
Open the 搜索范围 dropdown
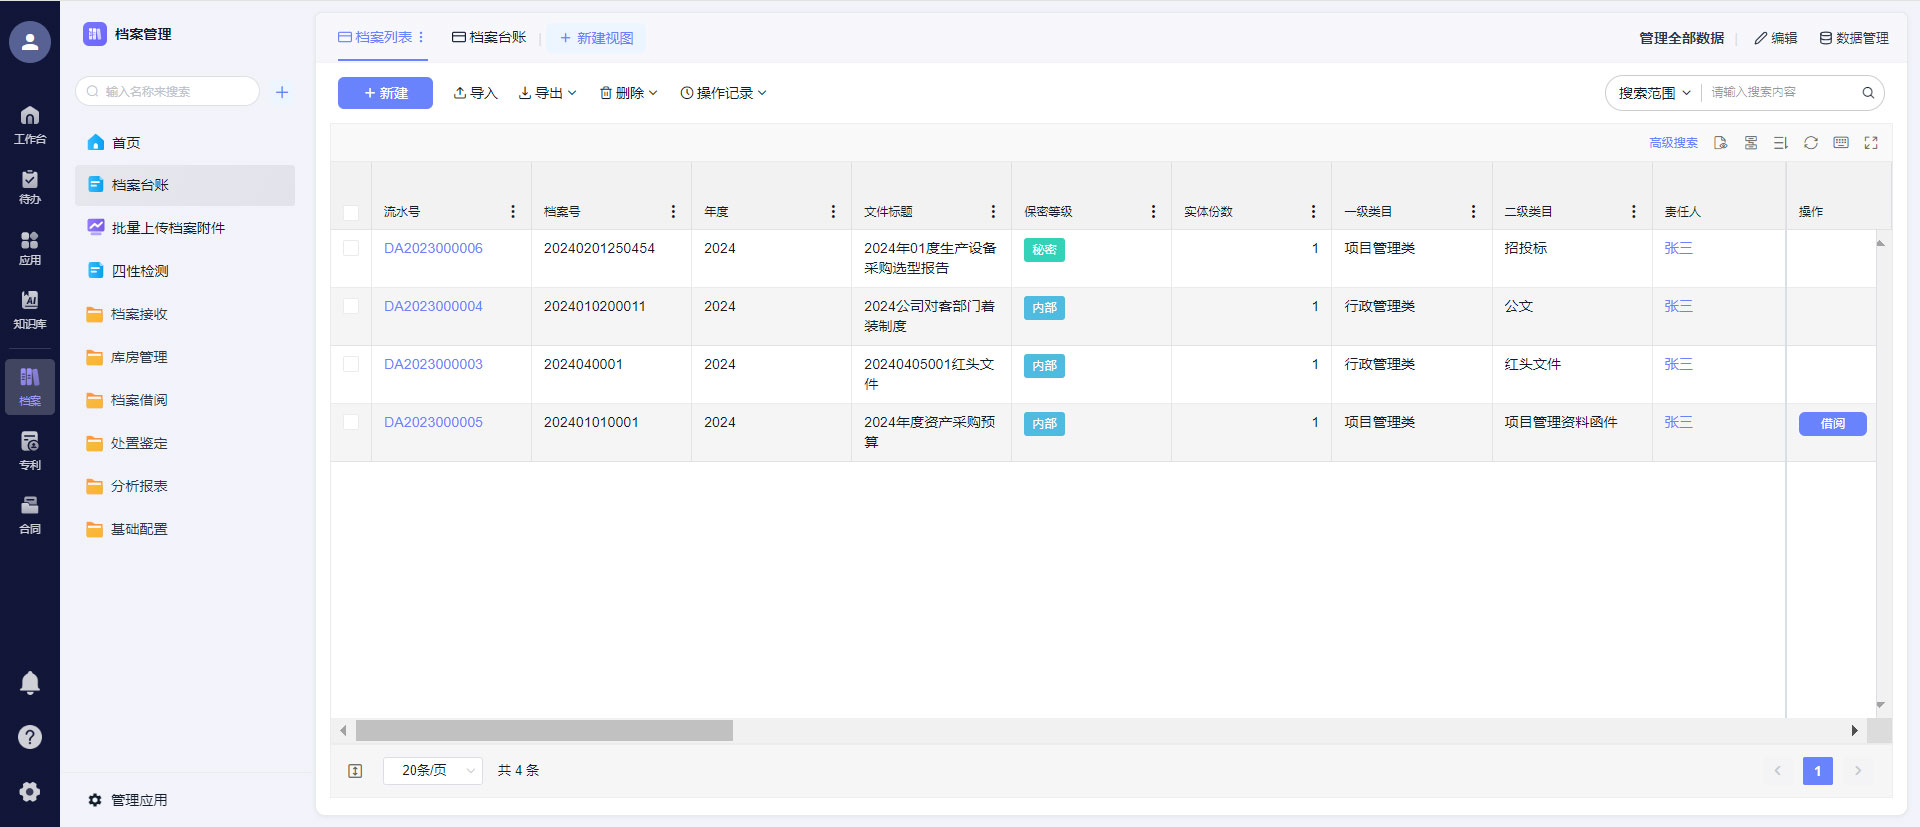pyautogui.click(x=1654, y=93)
